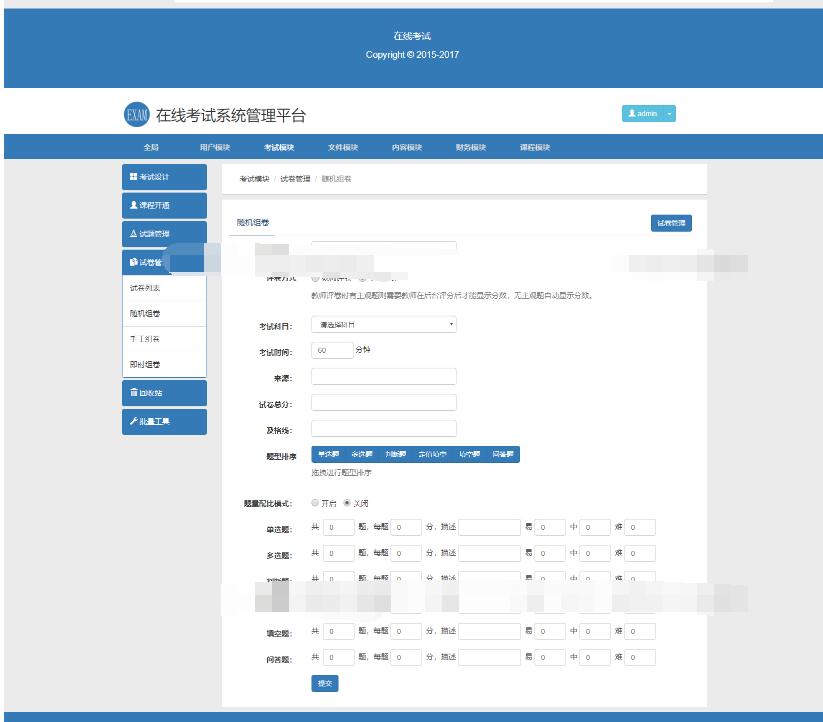Viewport: 823px width, 722px height.
Task: Select the 关闭 radio option
Action: pyautogui.click(x=347, y=503)
